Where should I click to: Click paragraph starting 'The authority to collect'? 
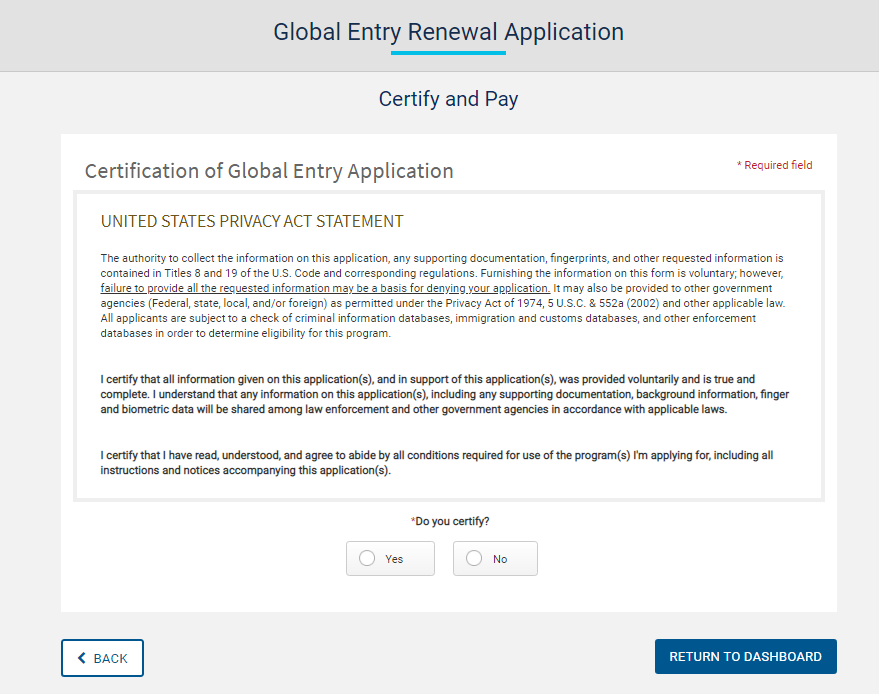click(x=443, y=295)
